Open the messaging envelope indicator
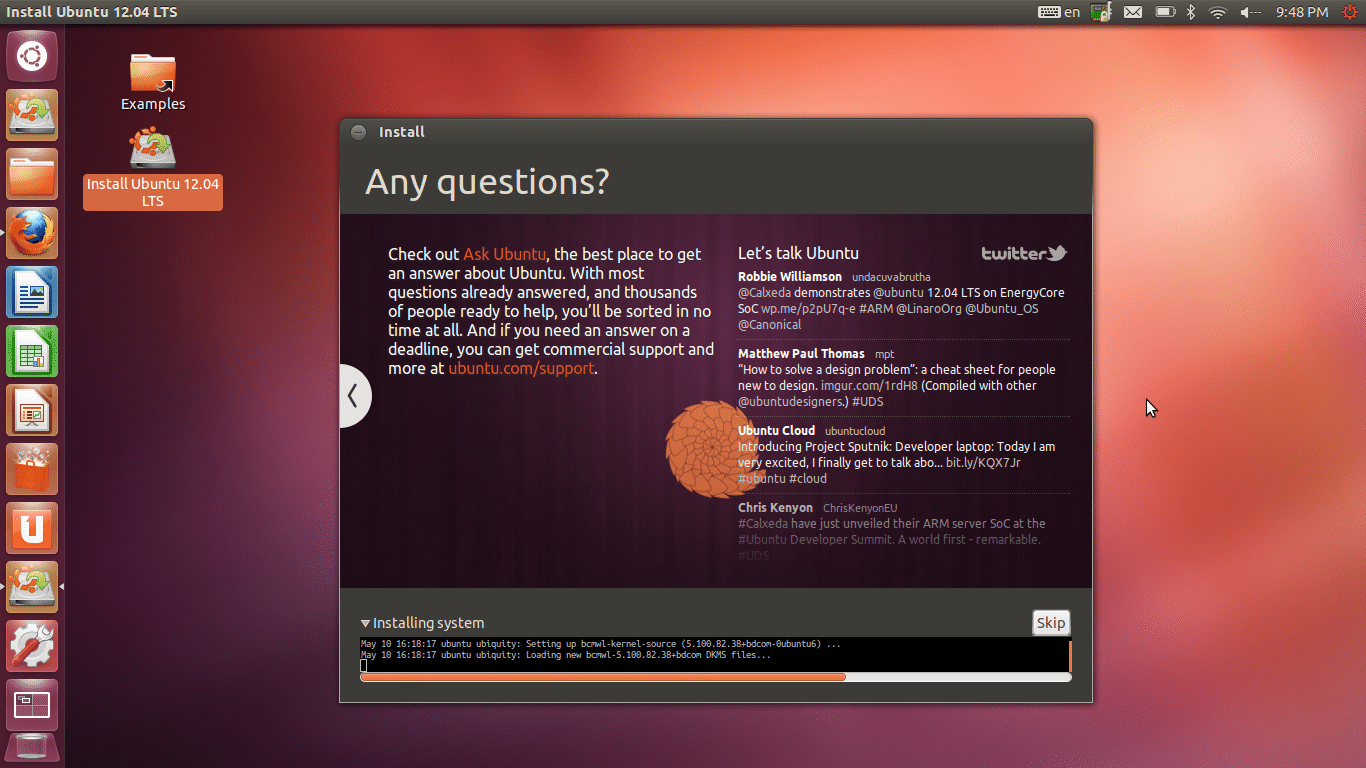 tap(1133, 12)
